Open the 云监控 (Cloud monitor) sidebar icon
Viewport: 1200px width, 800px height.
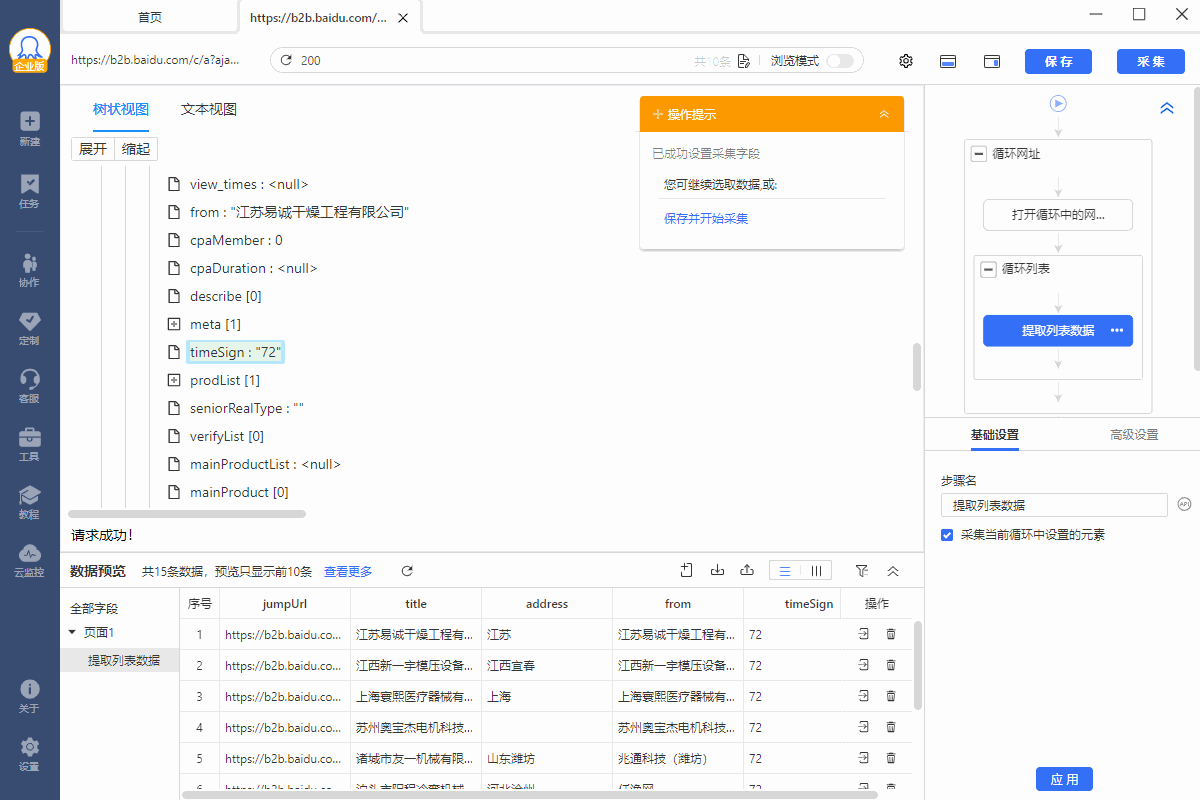[29, 560]
